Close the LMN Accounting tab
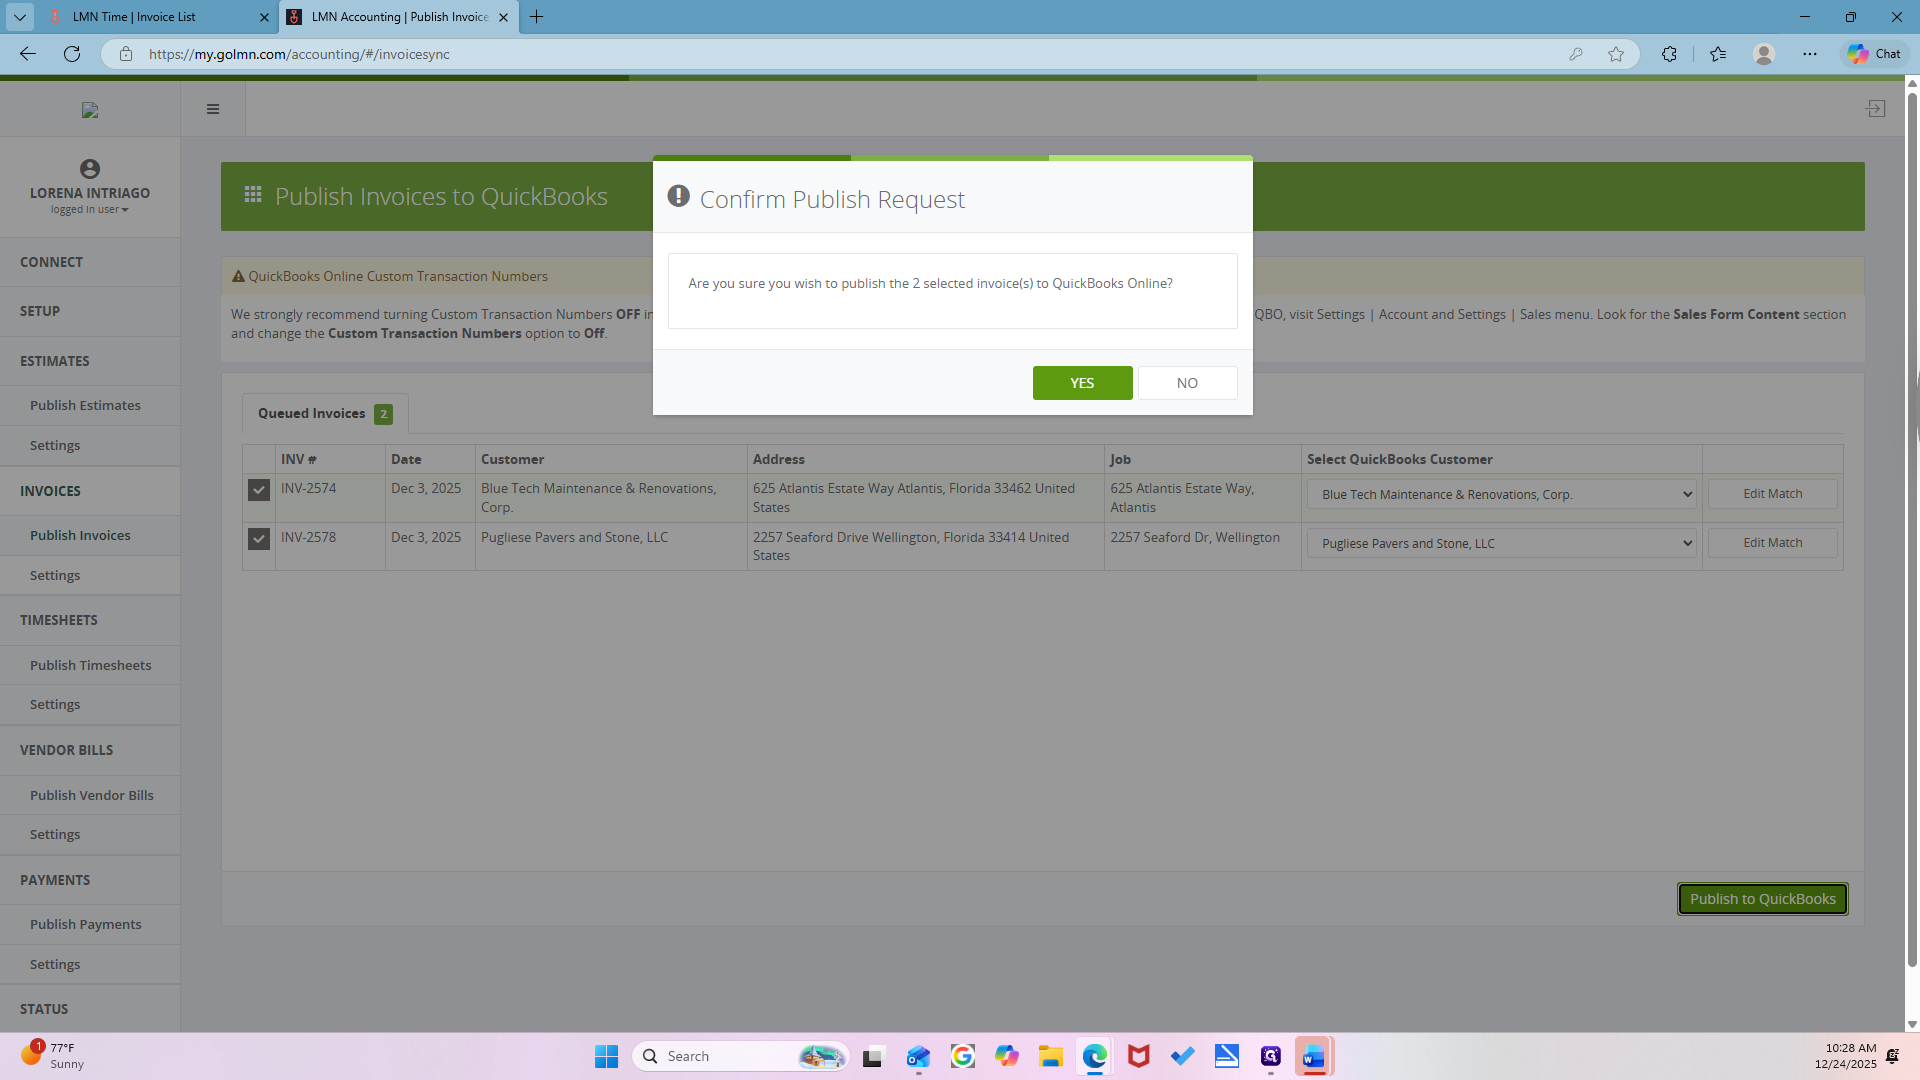The height and width of the screenshot is (1080, 1920). (503, 17)
